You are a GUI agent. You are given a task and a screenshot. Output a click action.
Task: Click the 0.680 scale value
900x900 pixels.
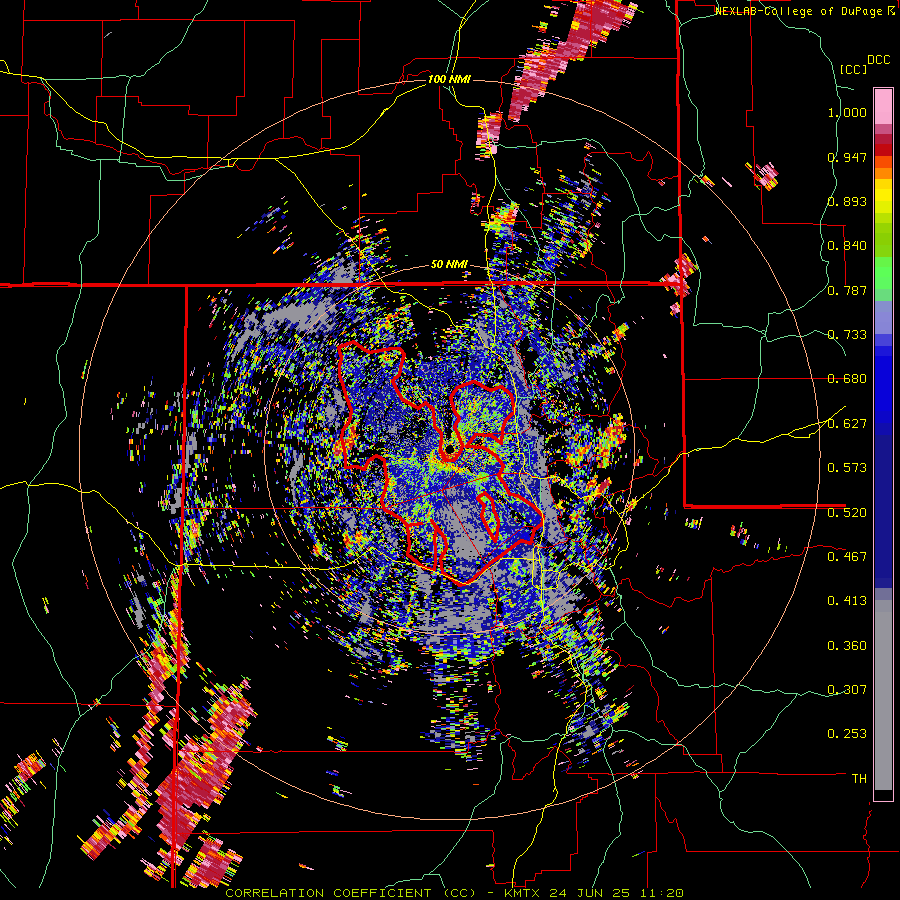pyautogui.click(x=847, y=379)
